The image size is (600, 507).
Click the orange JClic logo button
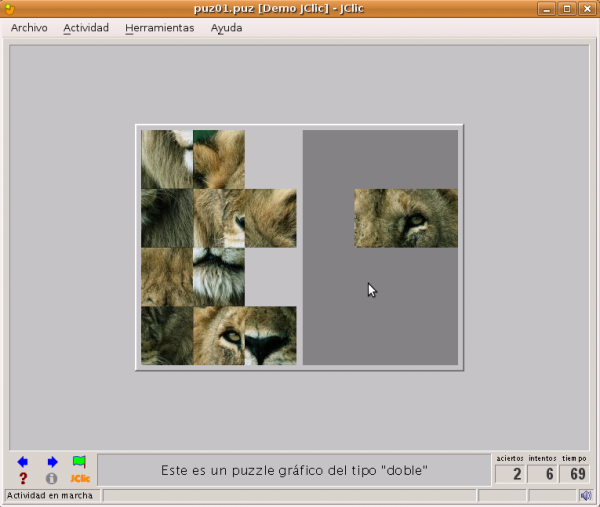coord(80,478)
